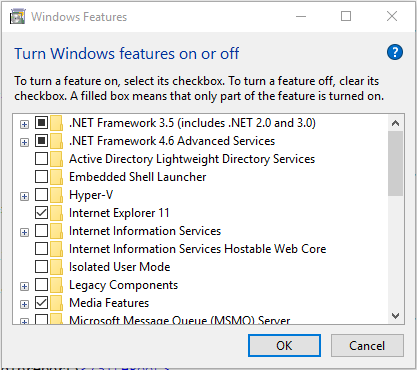The width and height of the screenshot is (417, 370).
Task: Uncheck the Media Features checkbox
Action: [x=41, y=303]
